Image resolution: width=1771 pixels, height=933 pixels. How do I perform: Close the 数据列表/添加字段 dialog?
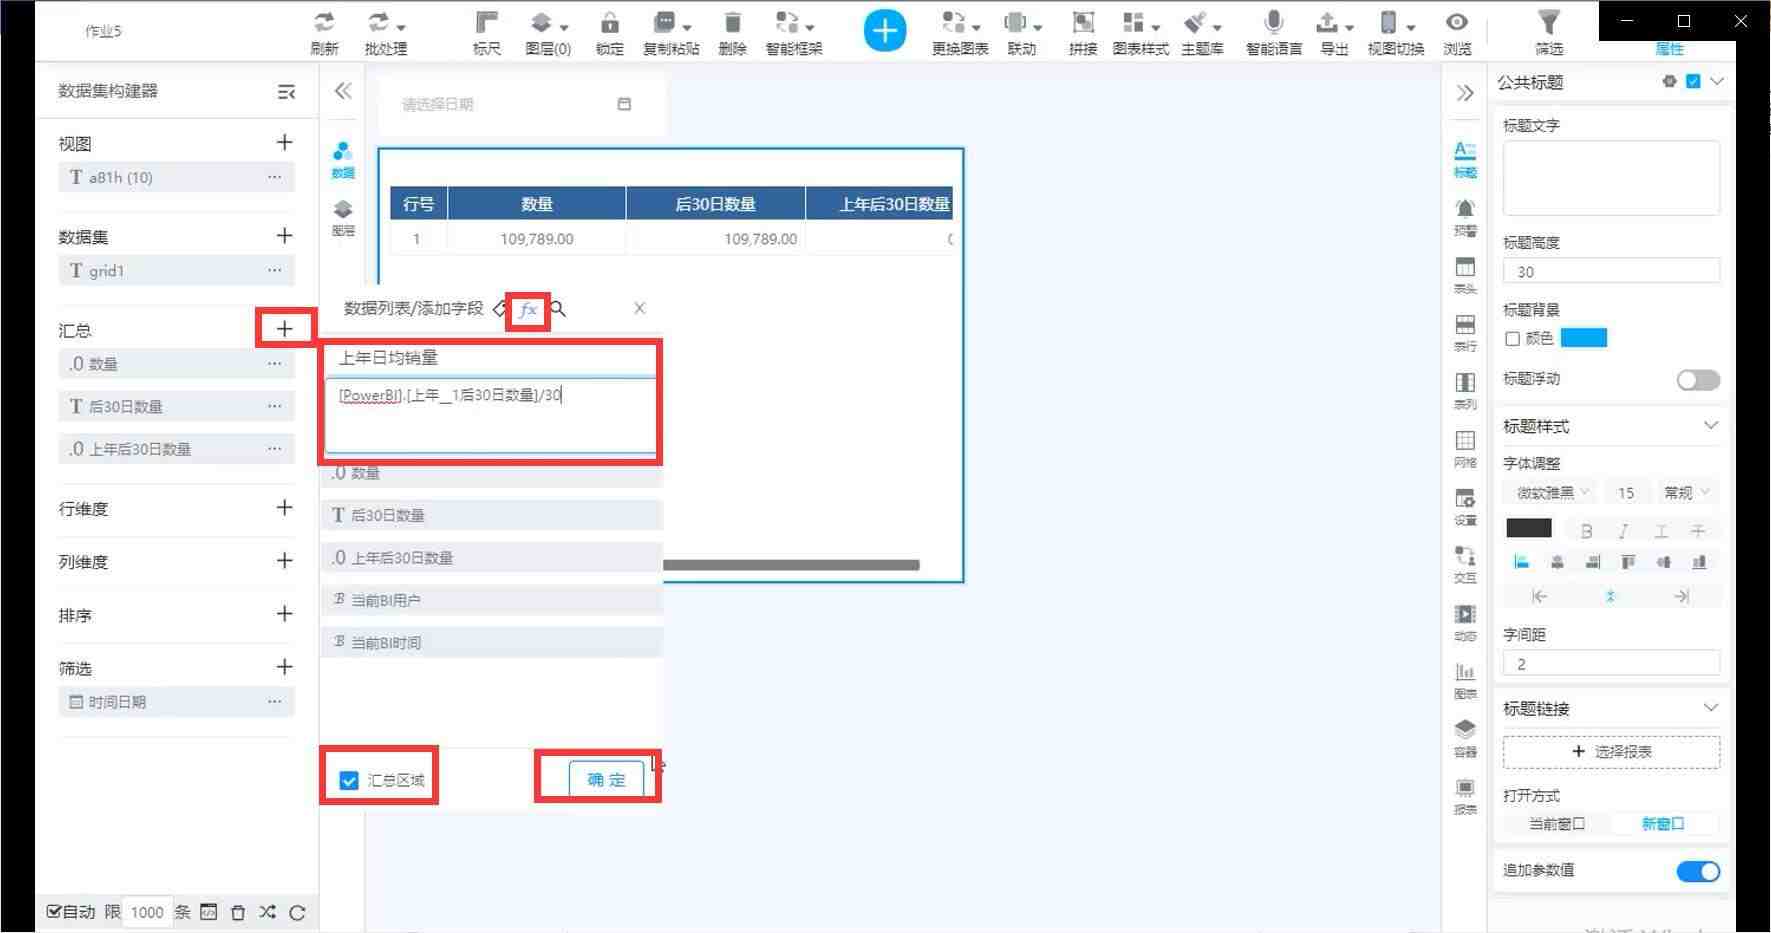pos(640,308)
